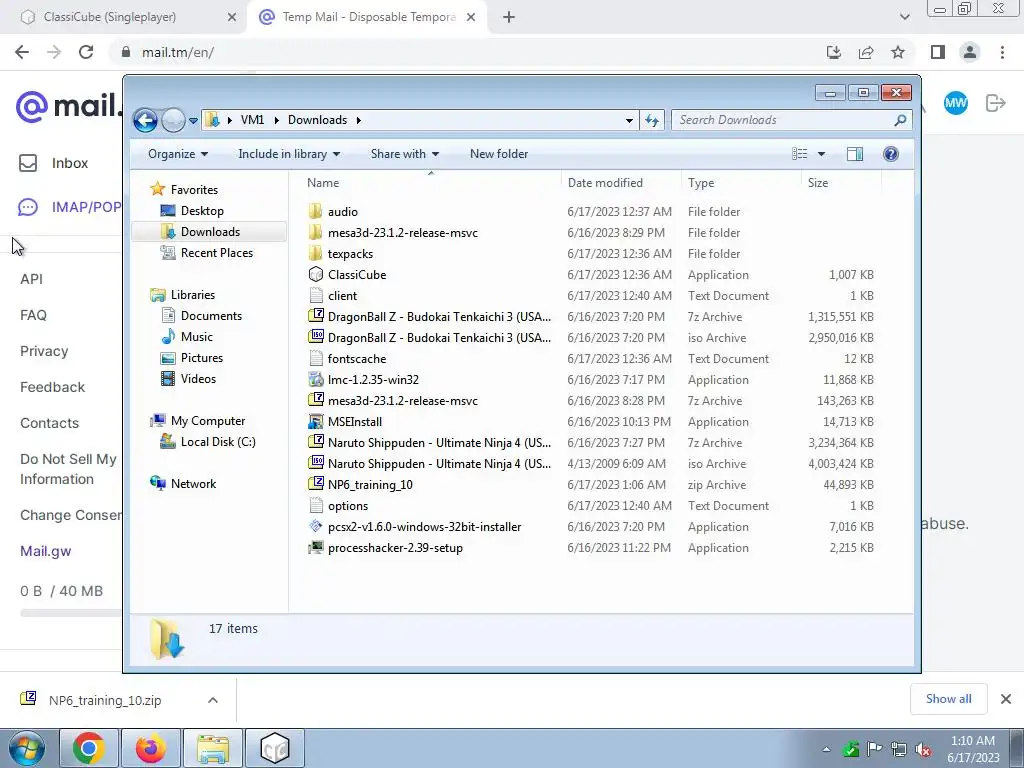The height and width of the screenshot is (768, 1024).
Task: Select the fontscache file name
Action: [357, 359]
